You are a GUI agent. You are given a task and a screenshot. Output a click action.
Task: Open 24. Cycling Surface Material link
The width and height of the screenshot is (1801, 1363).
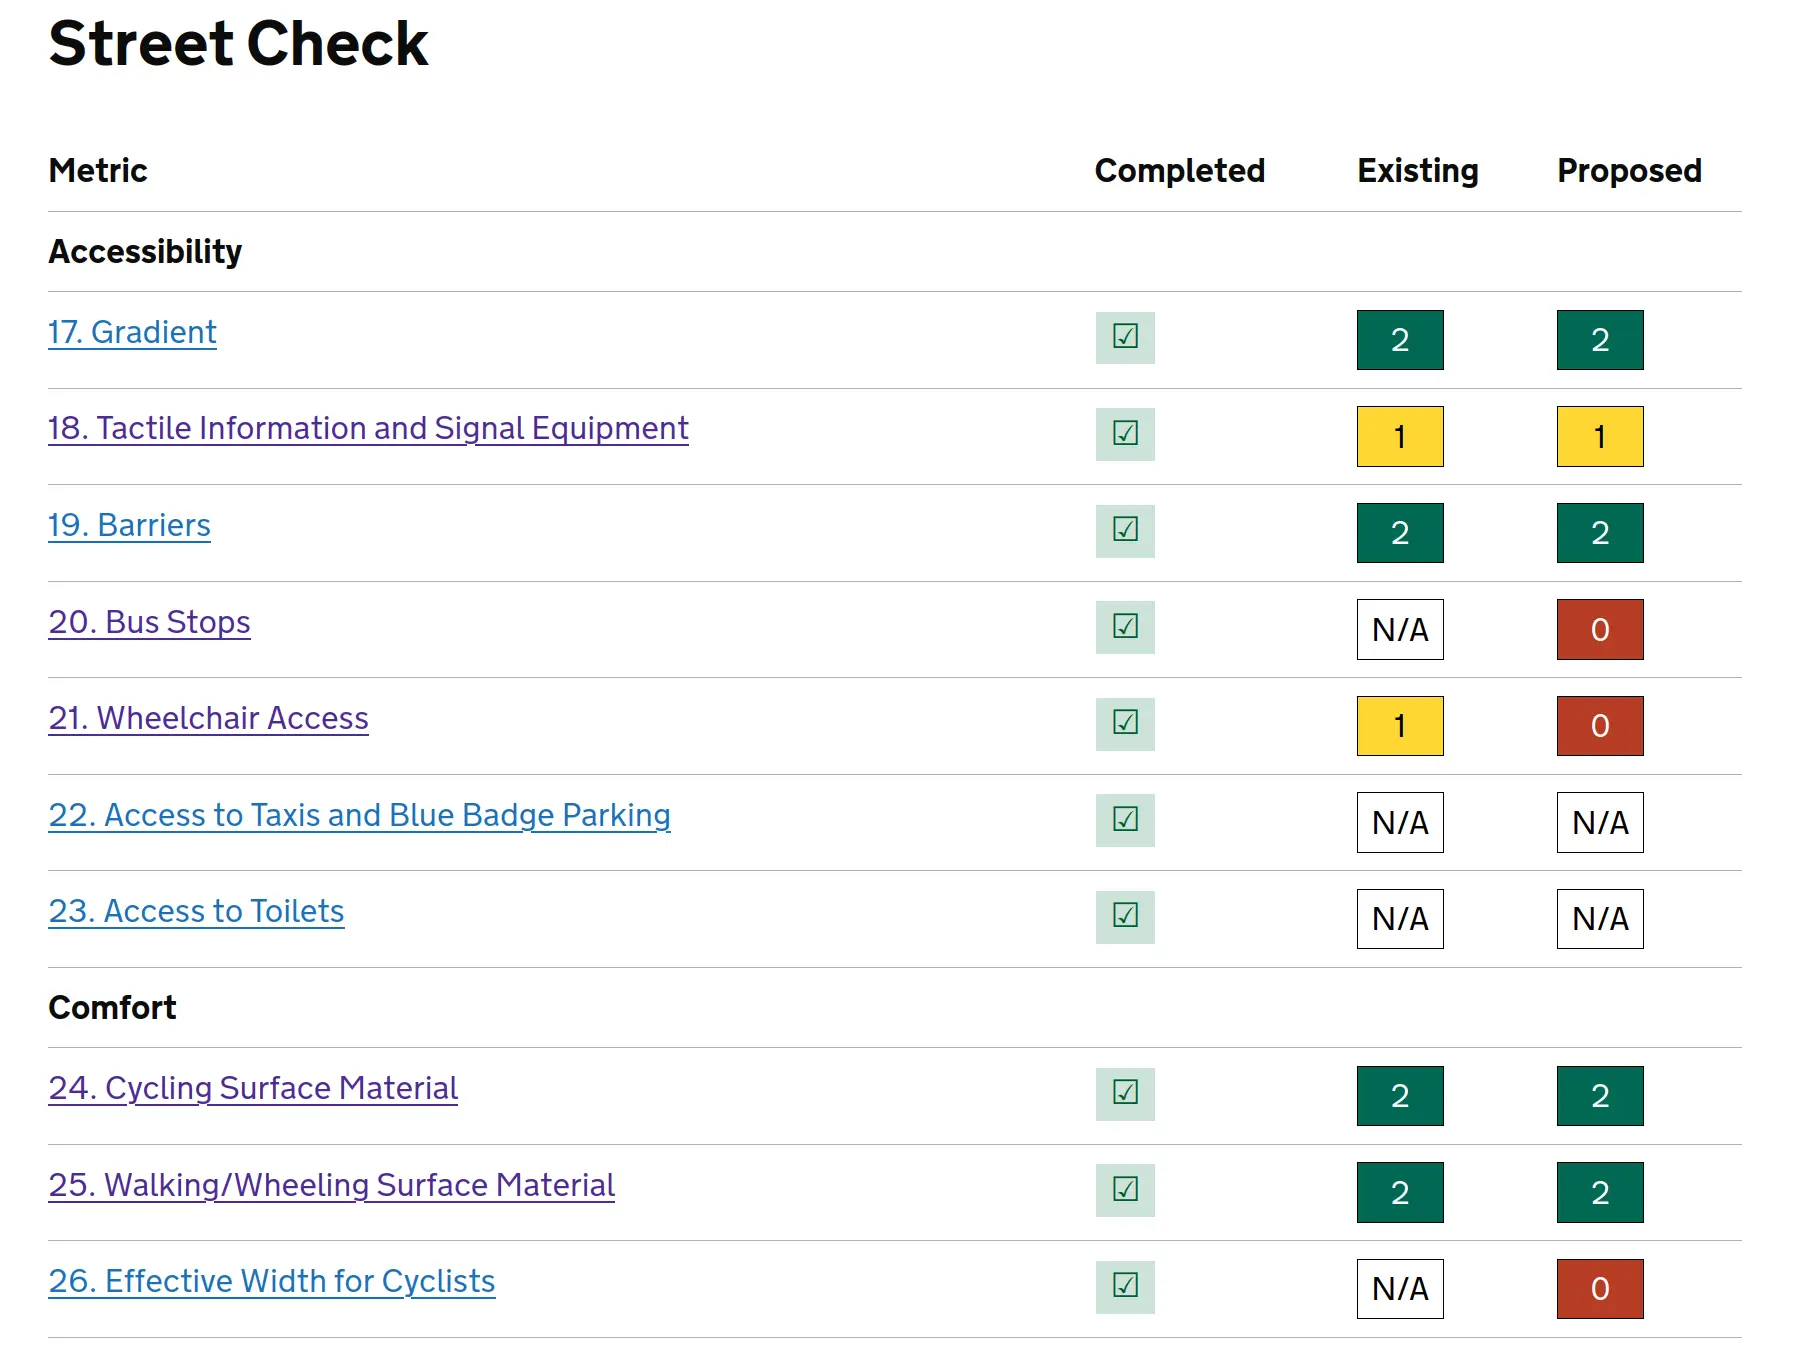253,1088
